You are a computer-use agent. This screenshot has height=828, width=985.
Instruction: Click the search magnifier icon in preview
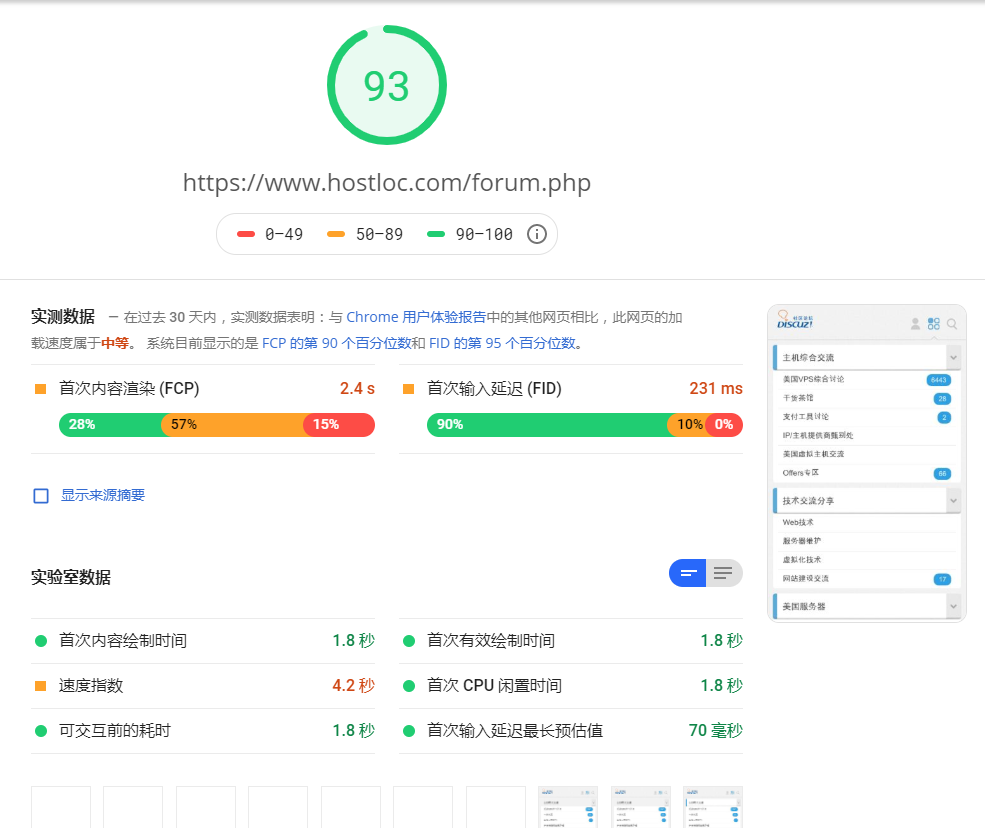tap(952, 324)
